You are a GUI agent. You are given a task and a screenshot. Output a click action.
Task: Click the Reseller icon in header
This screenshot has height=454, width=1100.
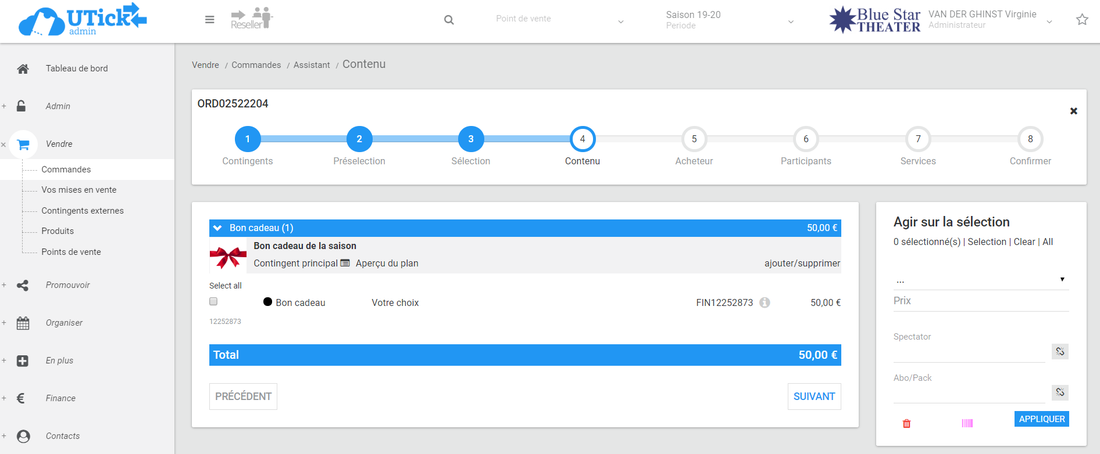[251, 19]
